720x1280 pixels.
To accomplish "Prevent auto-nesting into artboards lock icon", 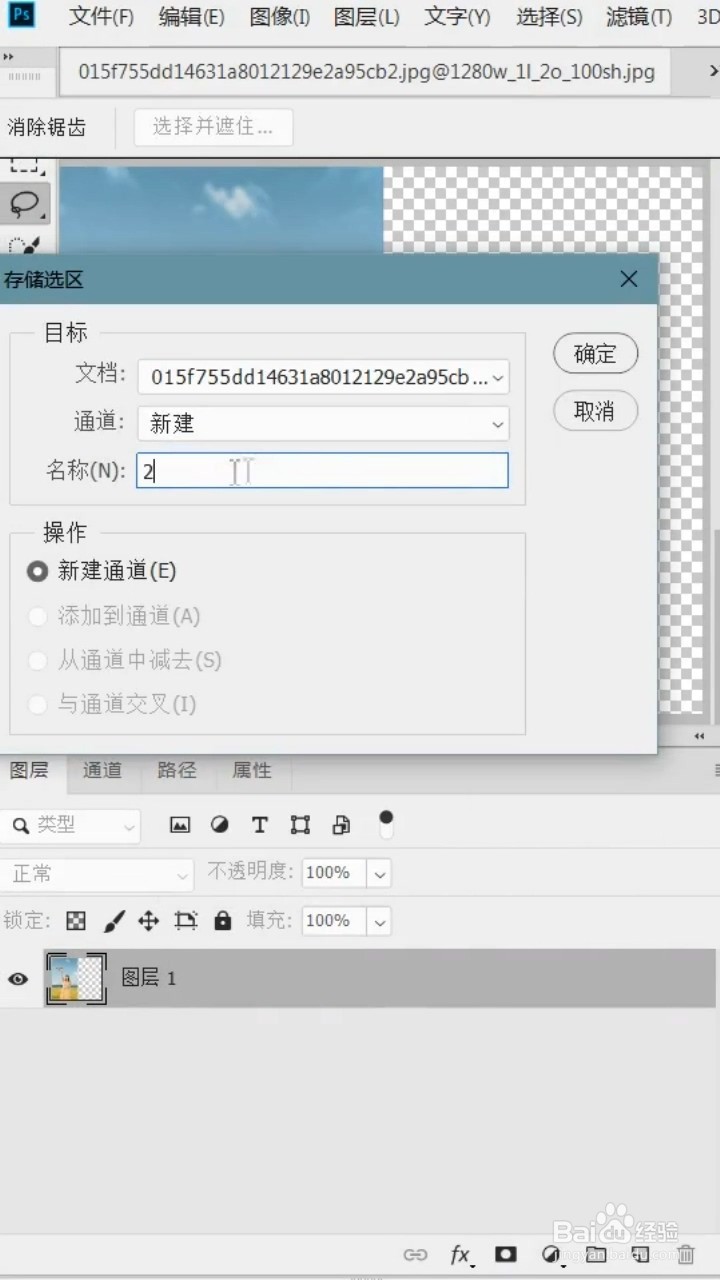I will click(186, 921).
